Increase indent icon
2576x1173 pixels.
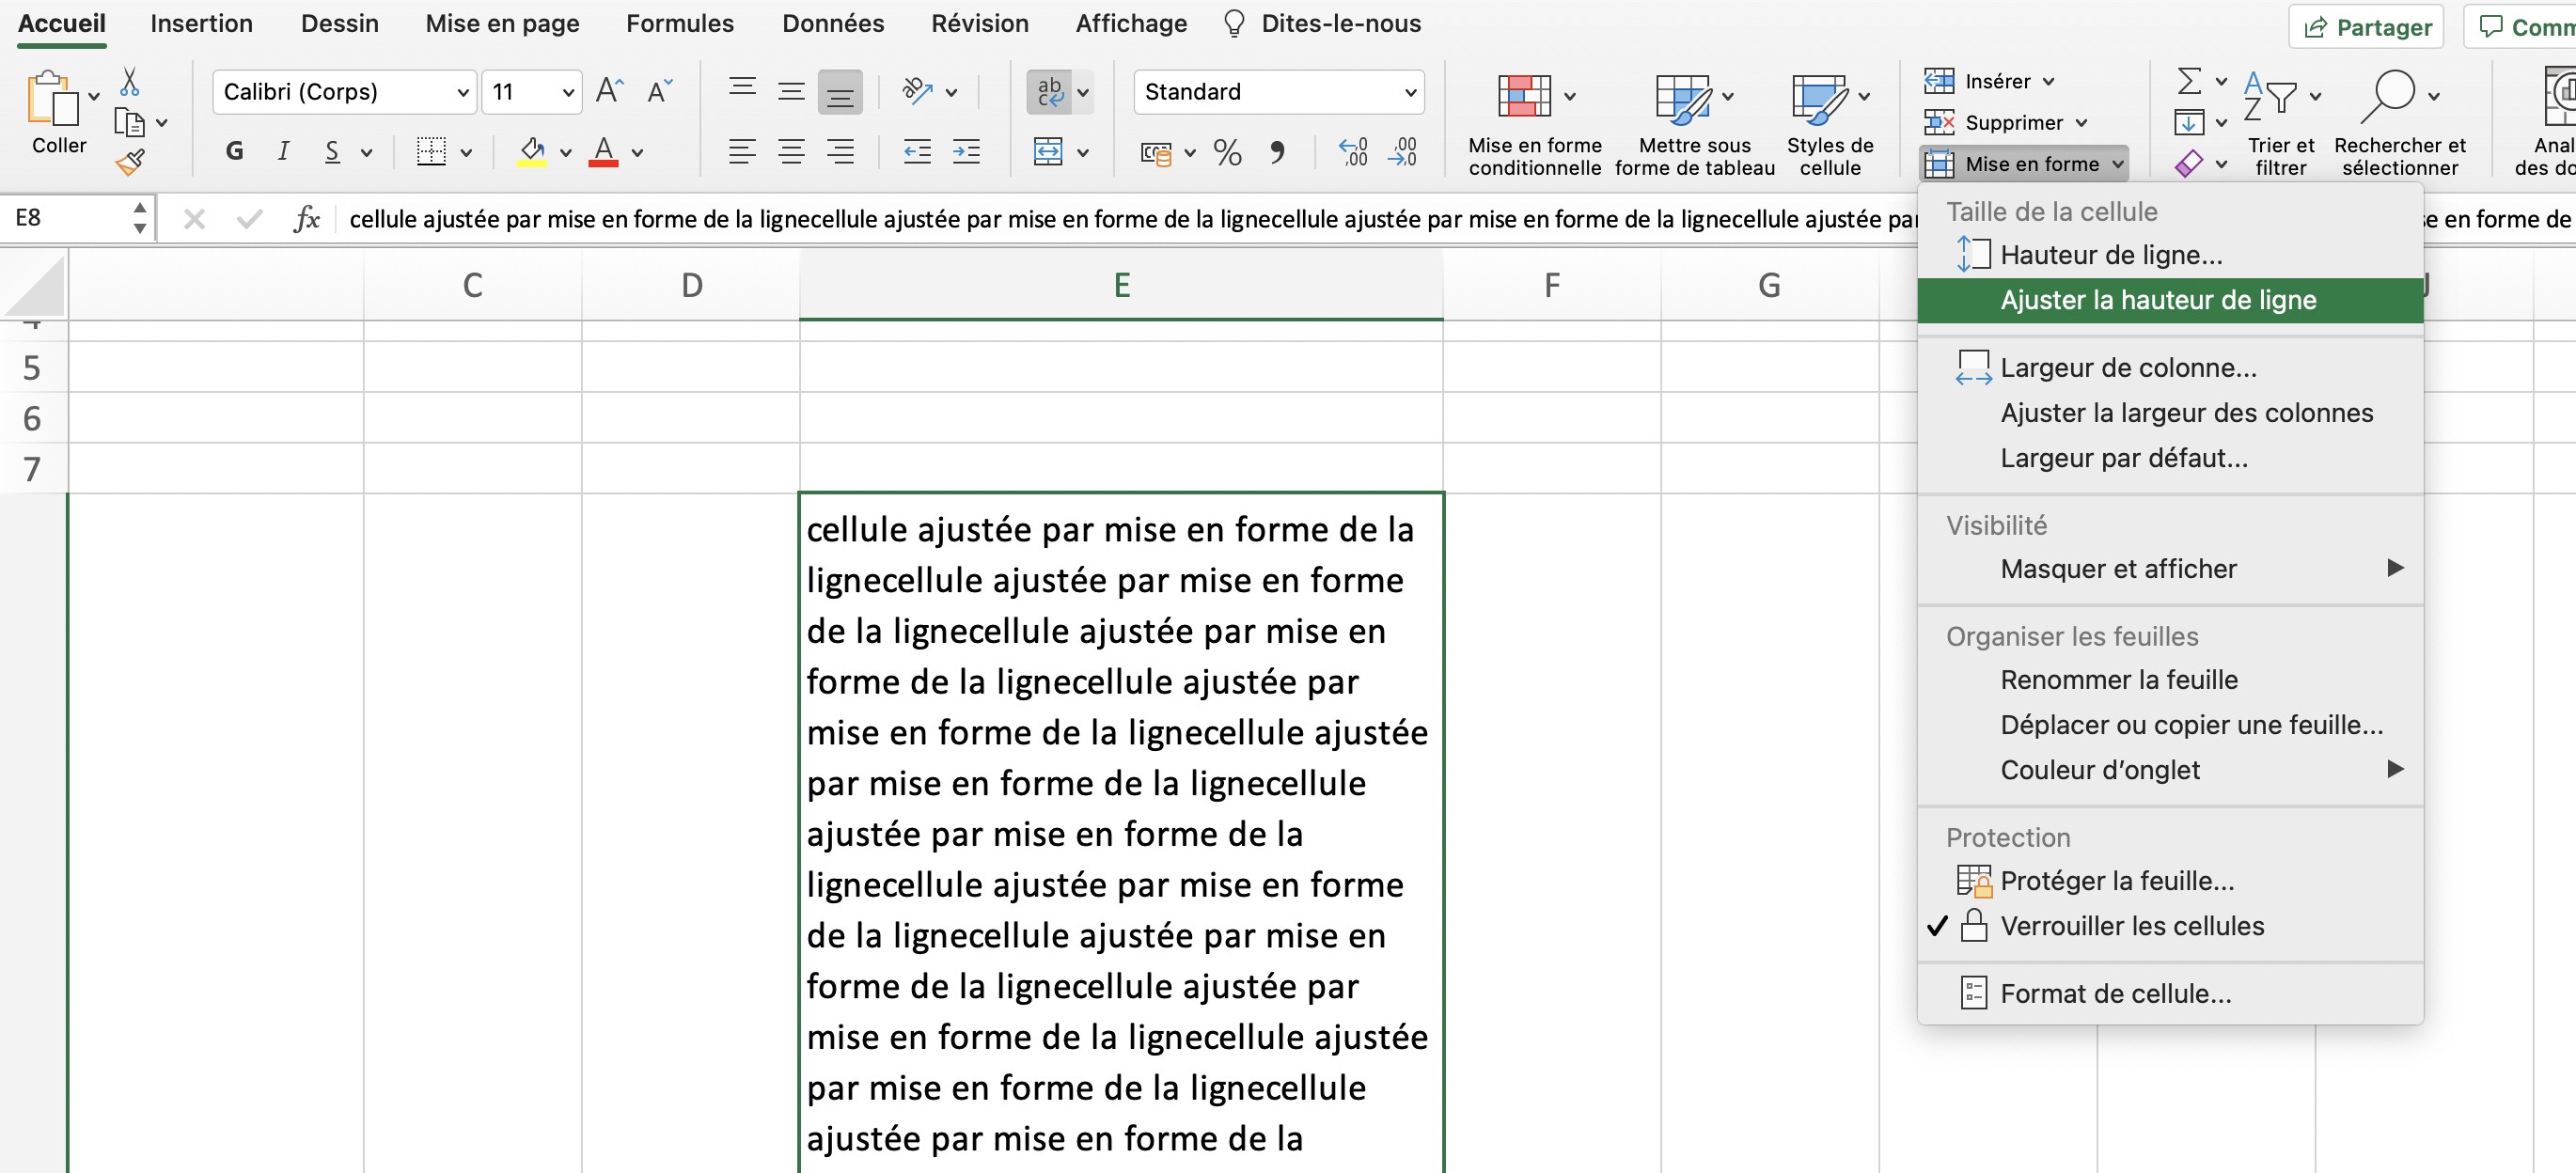(x=966, y=152)
